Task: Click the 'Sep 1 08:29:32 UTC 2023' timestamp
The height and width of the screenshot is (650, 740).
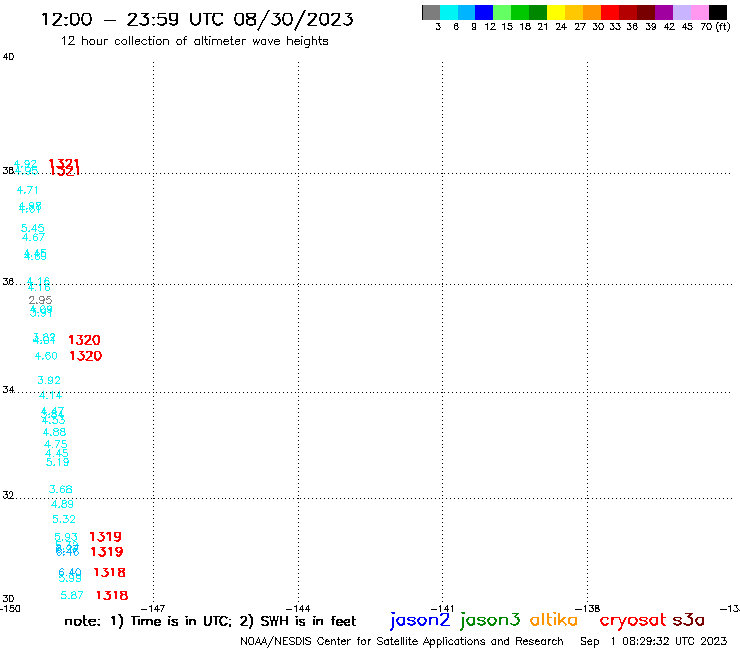Action: 654,641
